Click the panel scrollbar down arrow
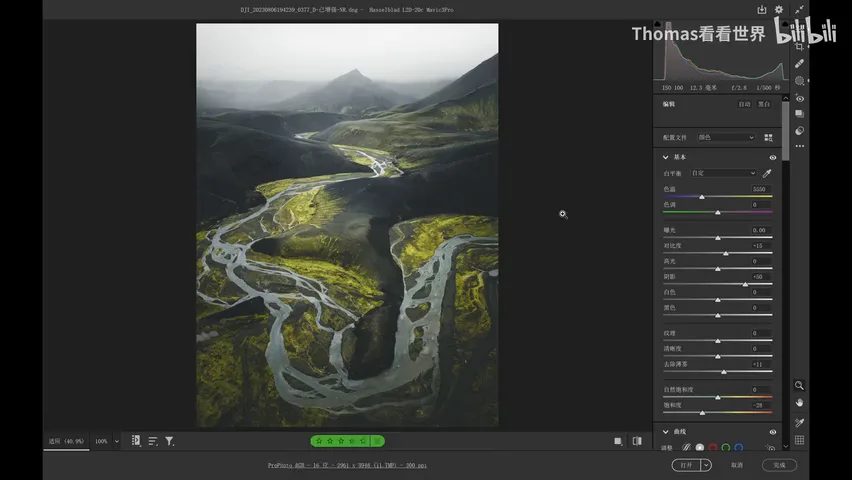 pyautogui.click(x=785, y=446)
